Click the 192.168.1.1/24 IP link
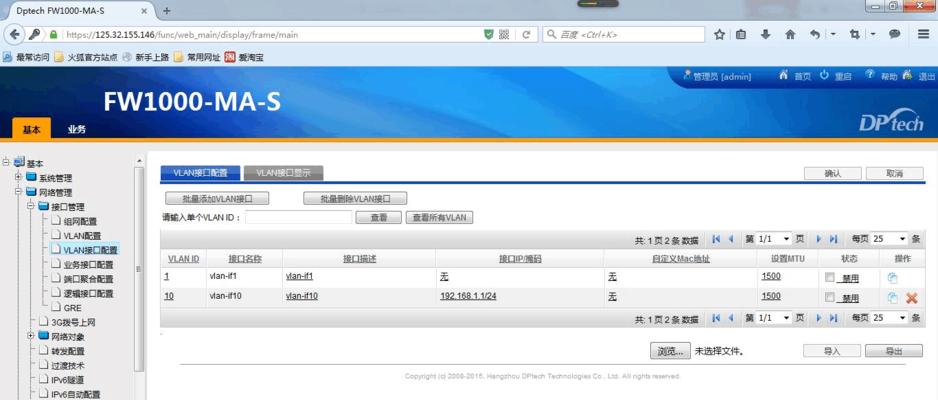The height and width of the screenshot is (400, 938). [x=468, y=297]
